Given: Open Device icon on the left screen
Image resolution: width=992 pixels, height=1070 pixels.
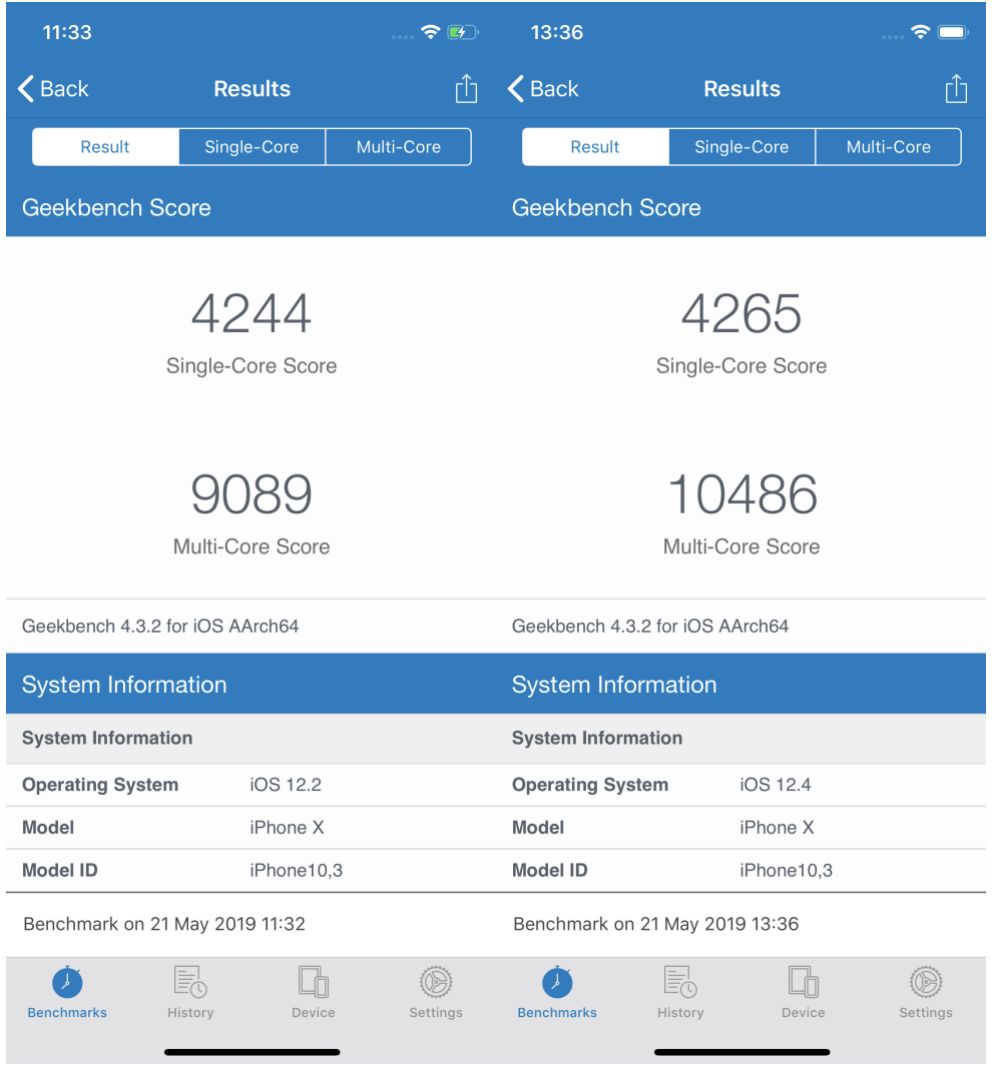Looking at the screenshot, I should (313, 982).
